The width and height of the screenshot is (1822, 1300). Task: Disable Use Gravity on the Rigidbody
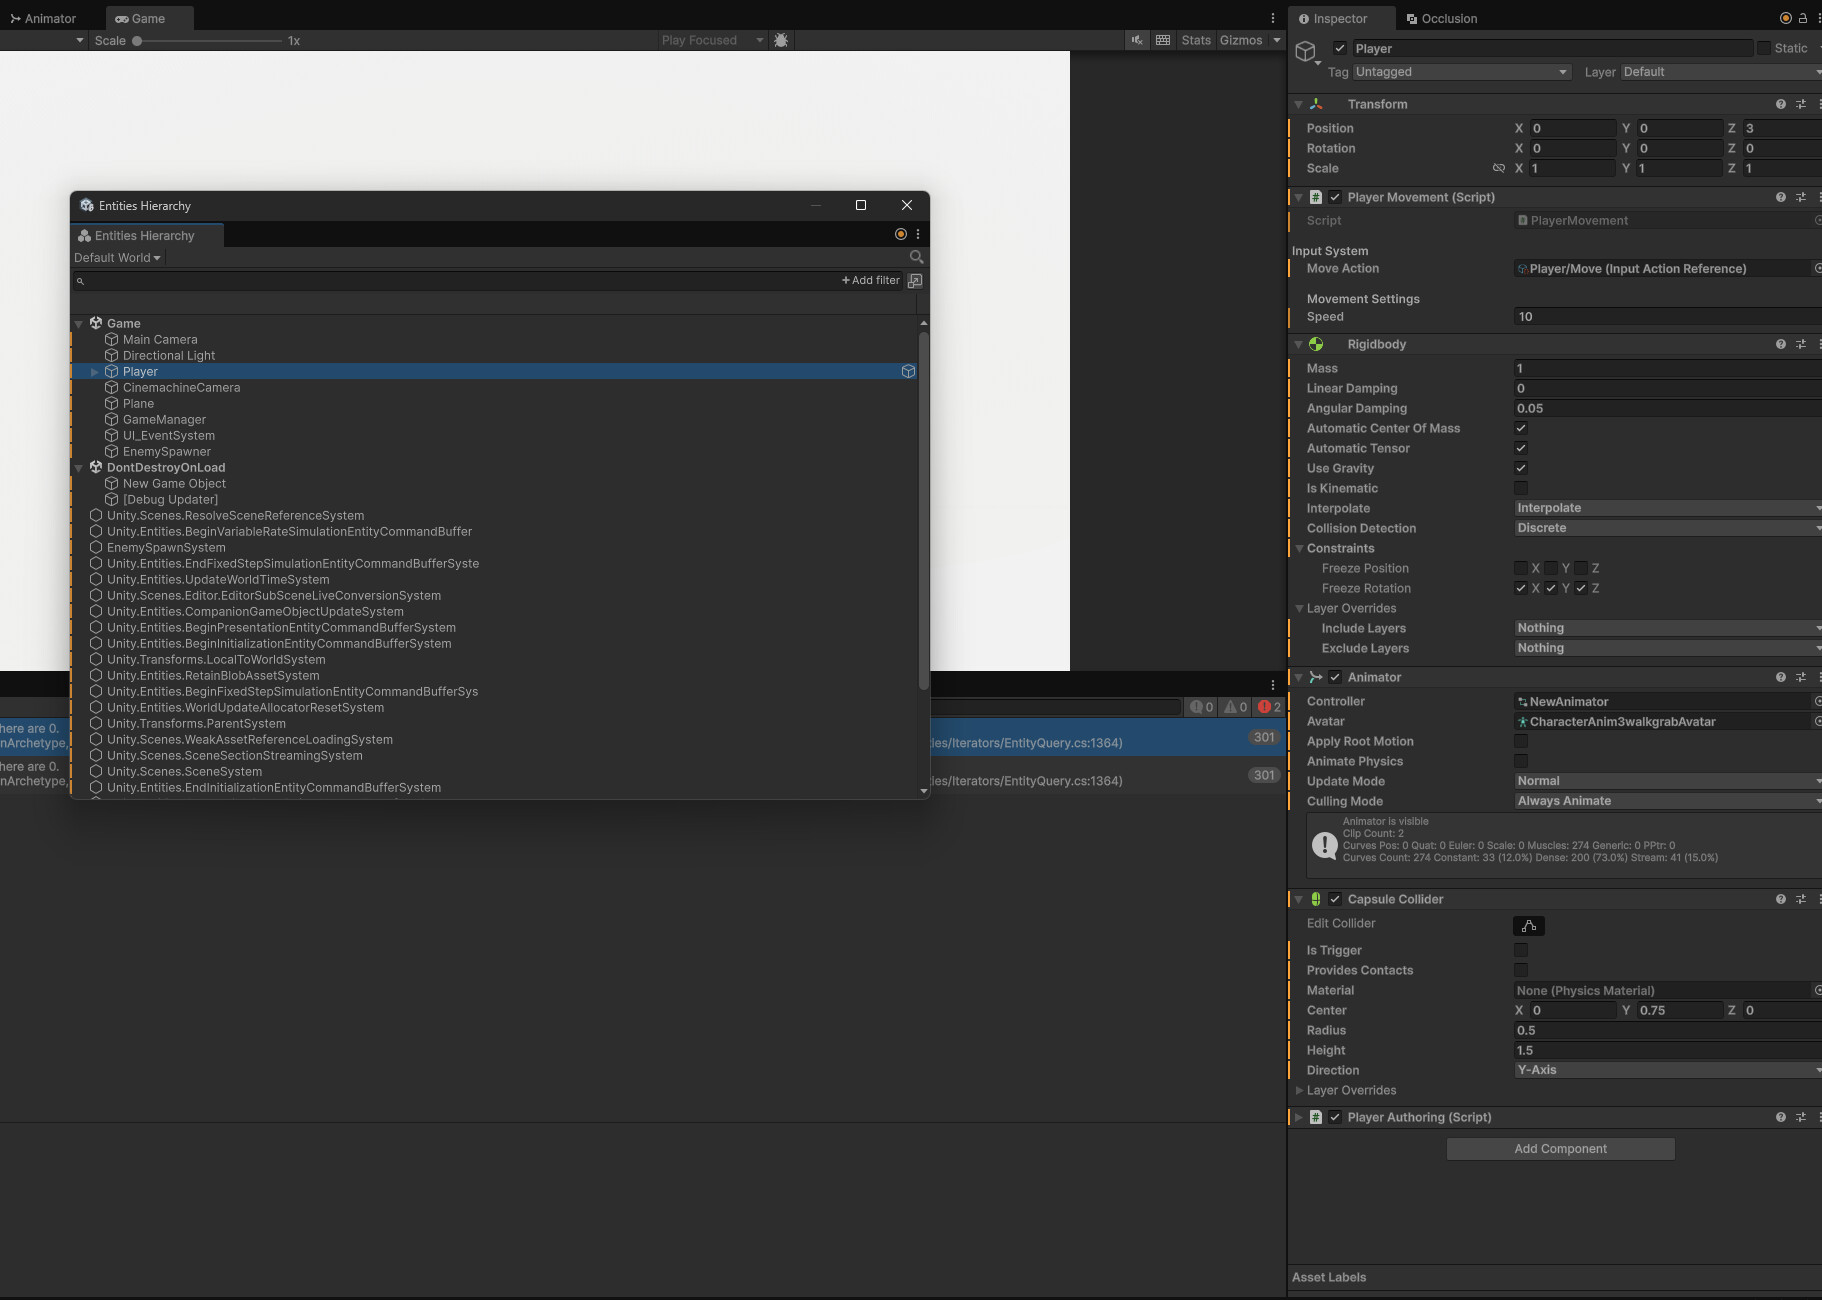point(1521,468)
